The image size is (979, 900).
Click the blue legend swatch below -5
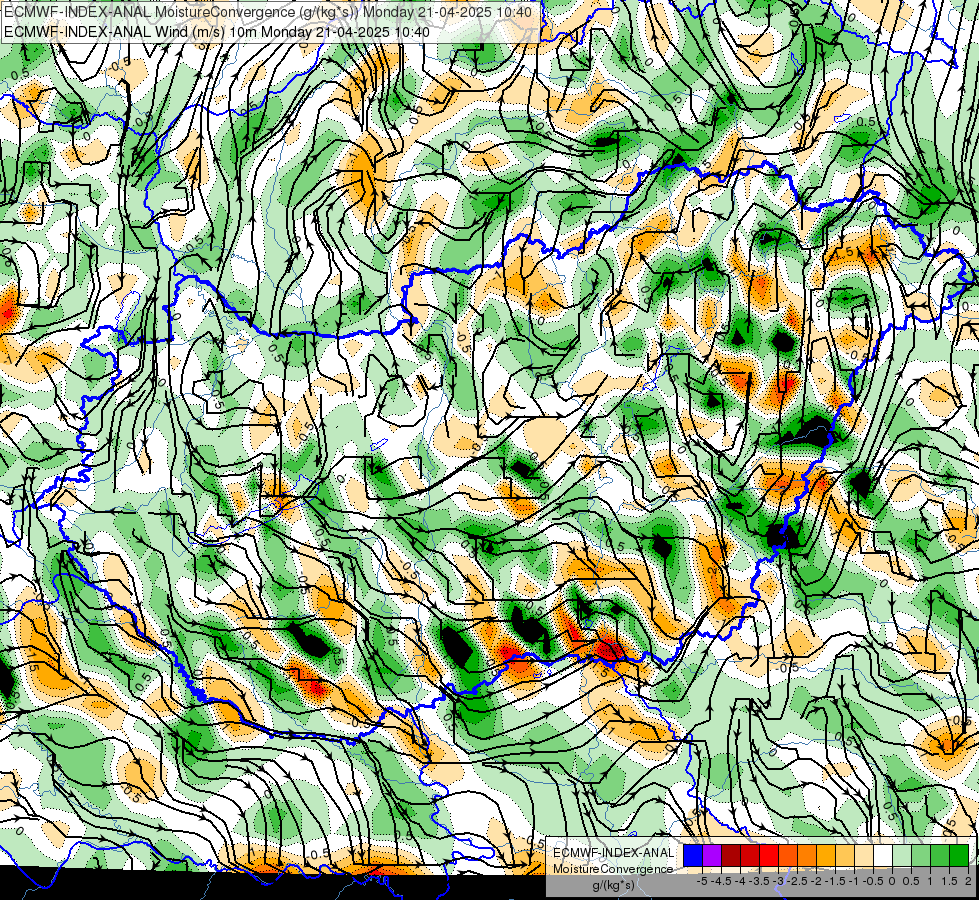tap(693, 855)
